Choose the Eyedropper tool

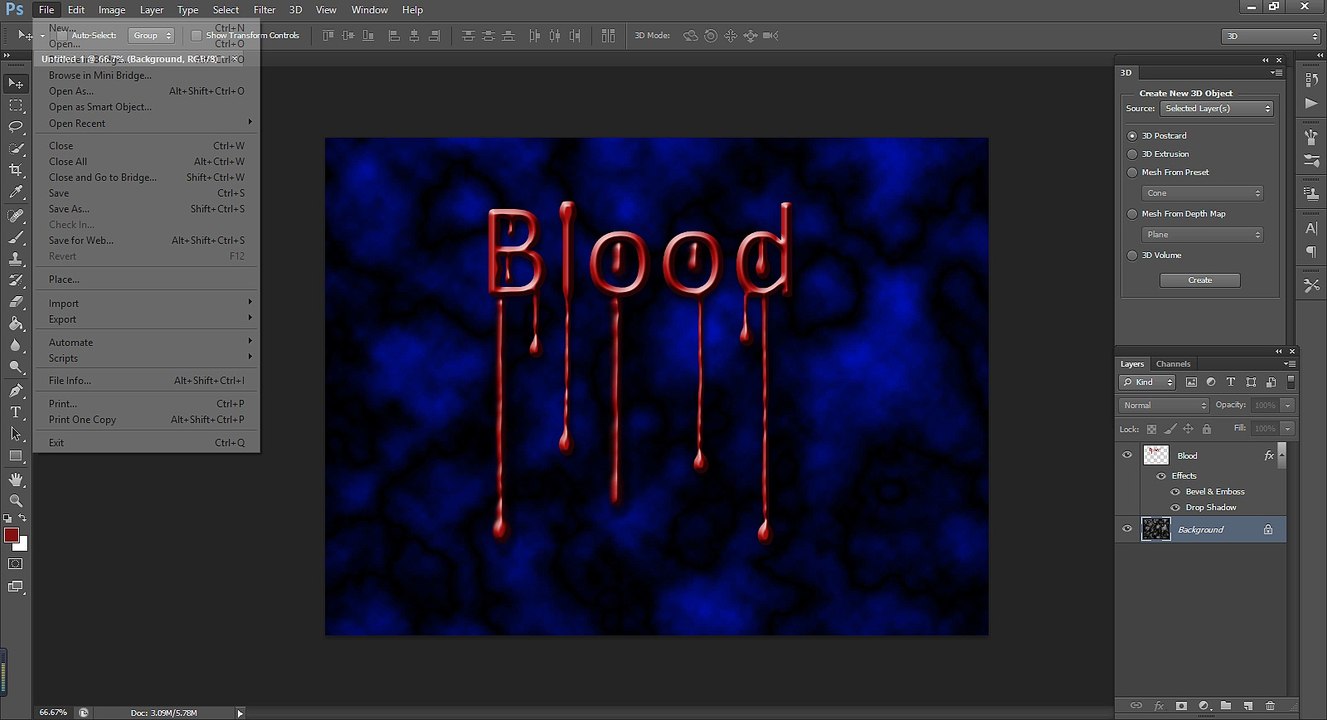pyautogui.click(x=16, y=192)
